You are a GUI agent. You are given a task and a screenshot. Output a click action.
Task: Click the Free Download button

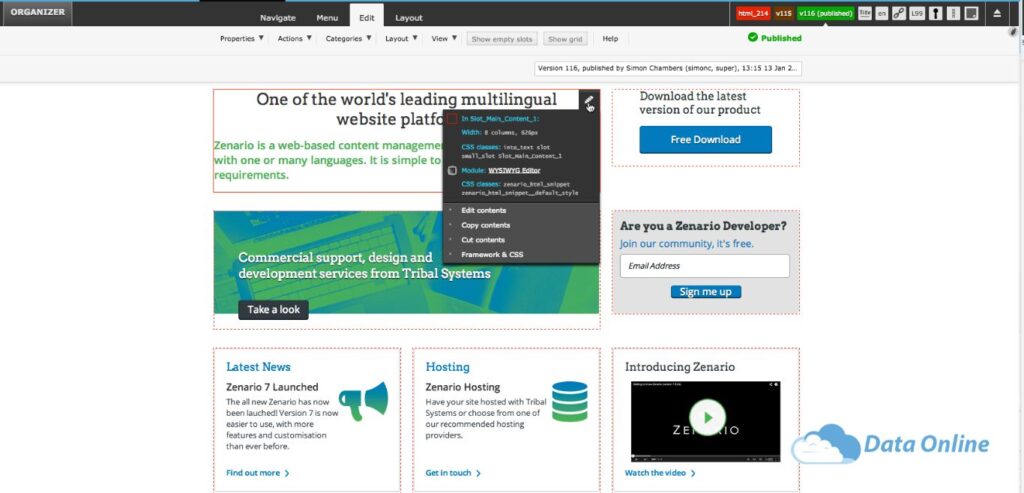(x=705, y=140)
